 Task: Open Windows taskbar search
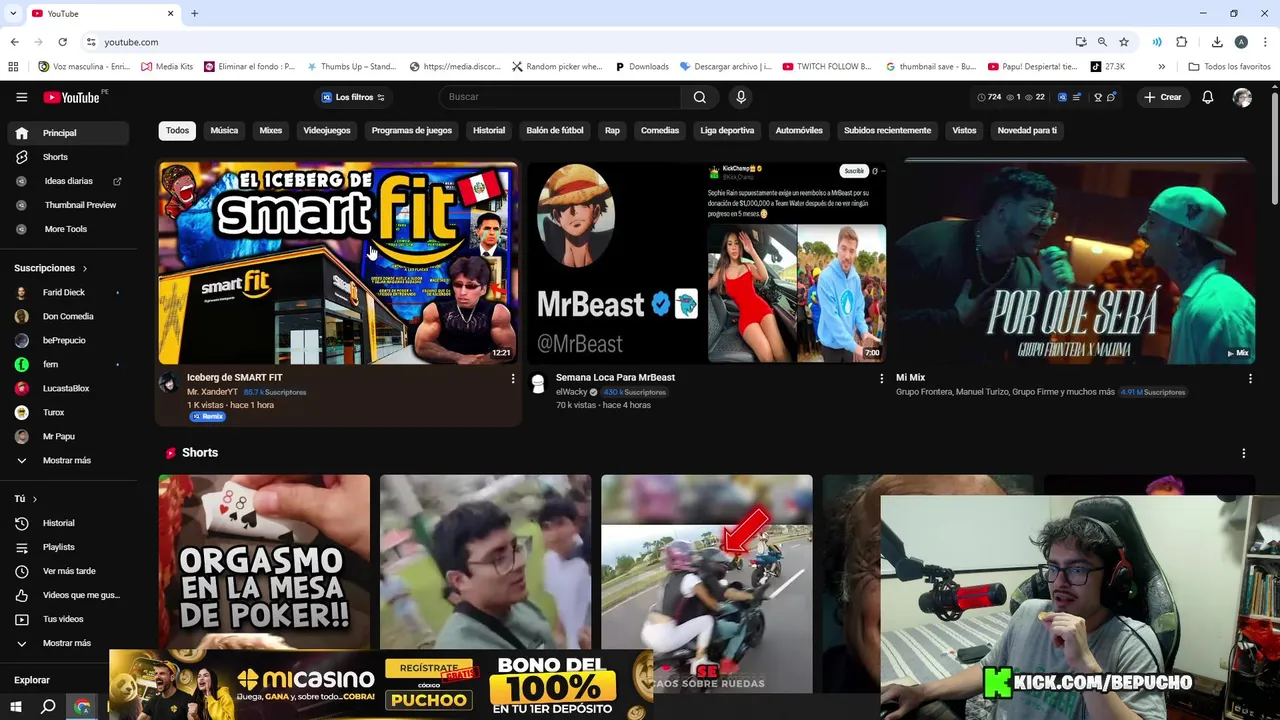[48, 707]
